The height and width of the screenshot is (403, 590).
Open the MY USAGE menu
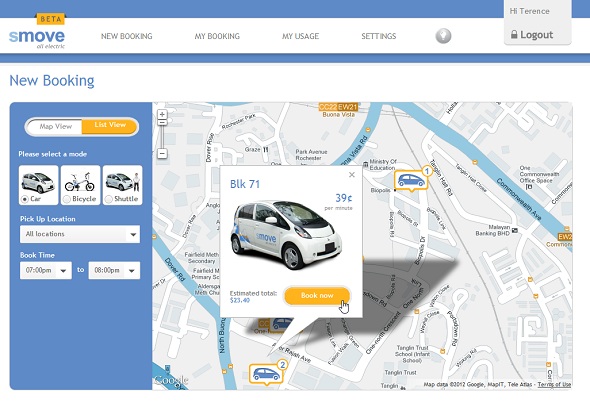pyautogui.click(x=301, y=36)
